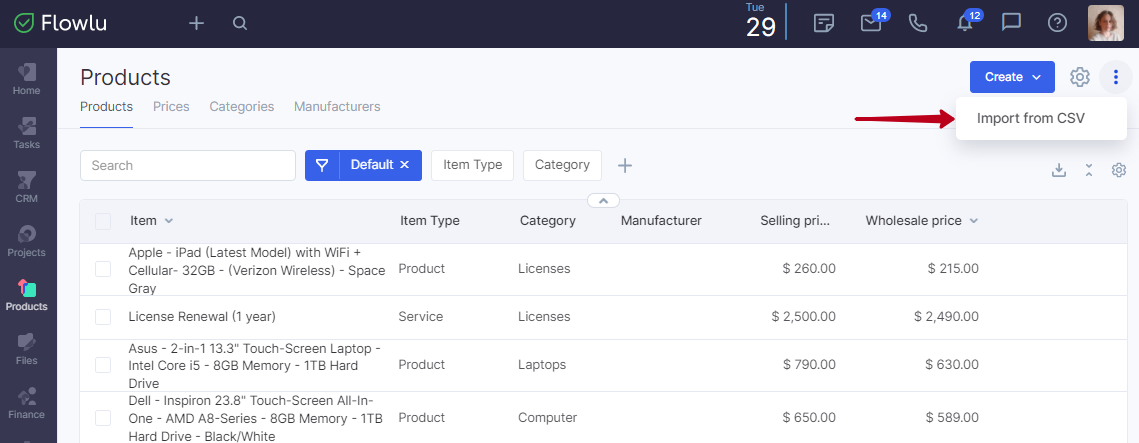Screen dimensions: 1139x443
Task: Open the Category filter dropdown
Action: 562,165
